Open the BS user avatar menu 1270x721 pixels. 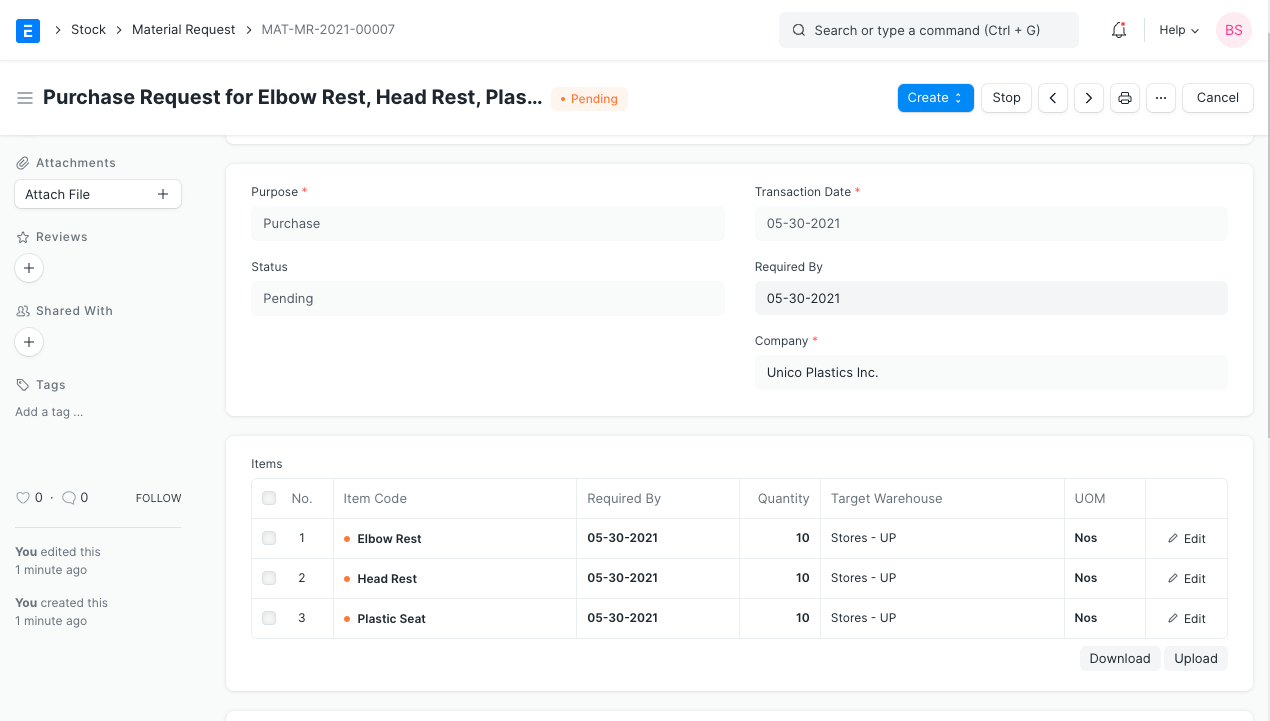coord(1233,30)
